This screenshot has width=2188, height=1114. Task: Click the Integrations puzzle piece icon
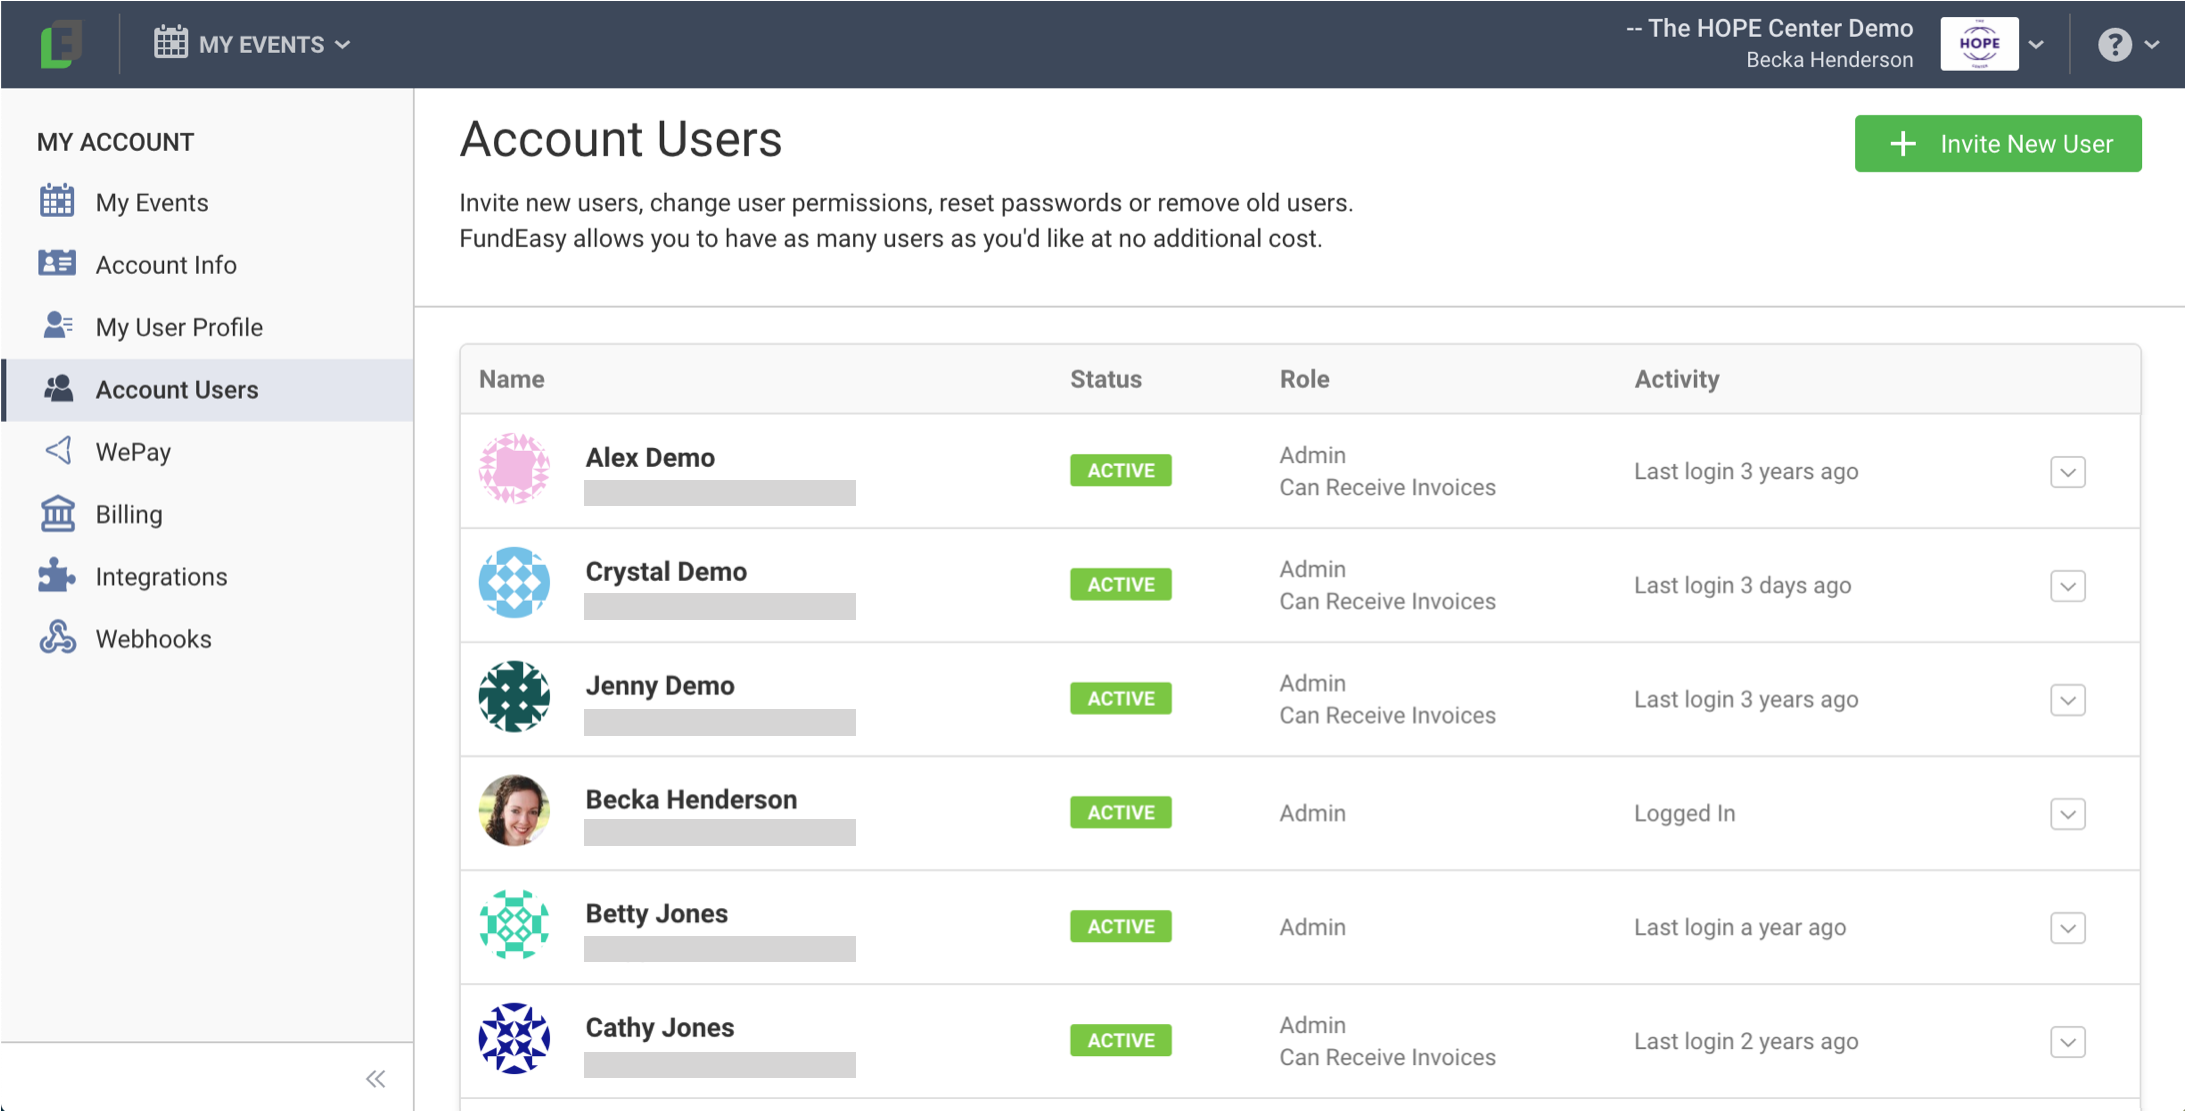click(x=57, y=576)
